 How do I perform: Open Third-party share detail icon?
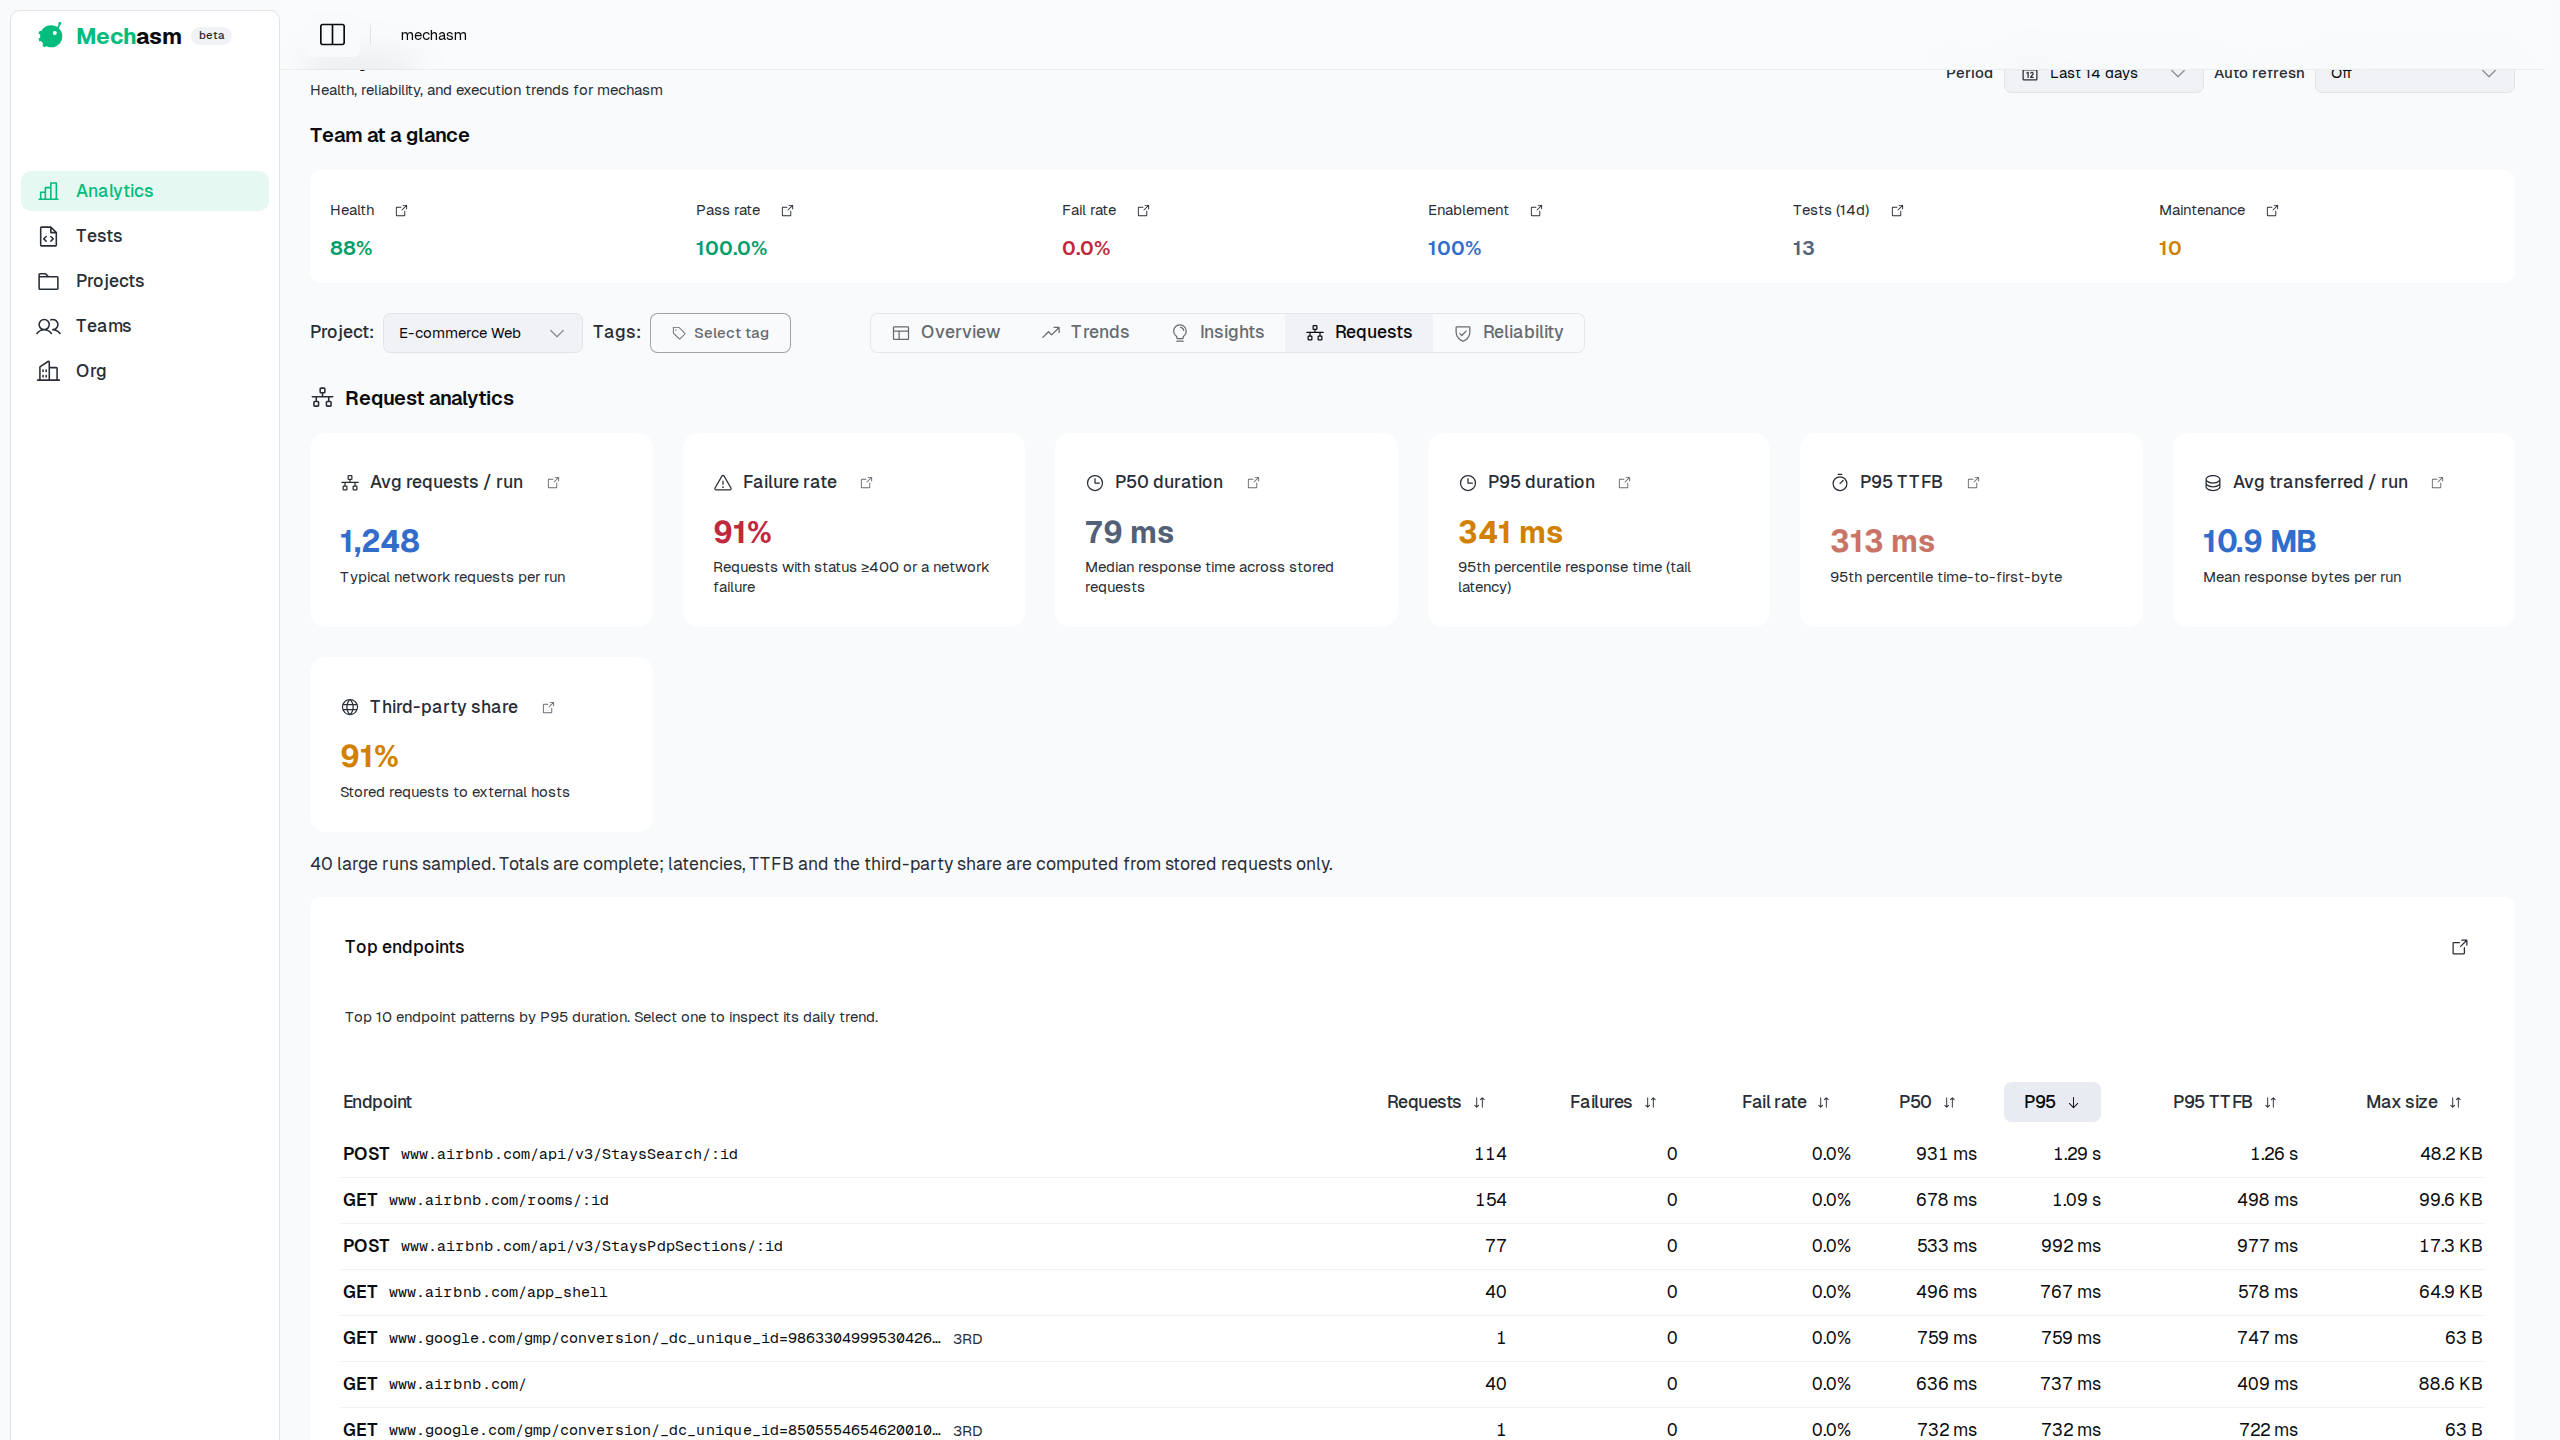548,707
